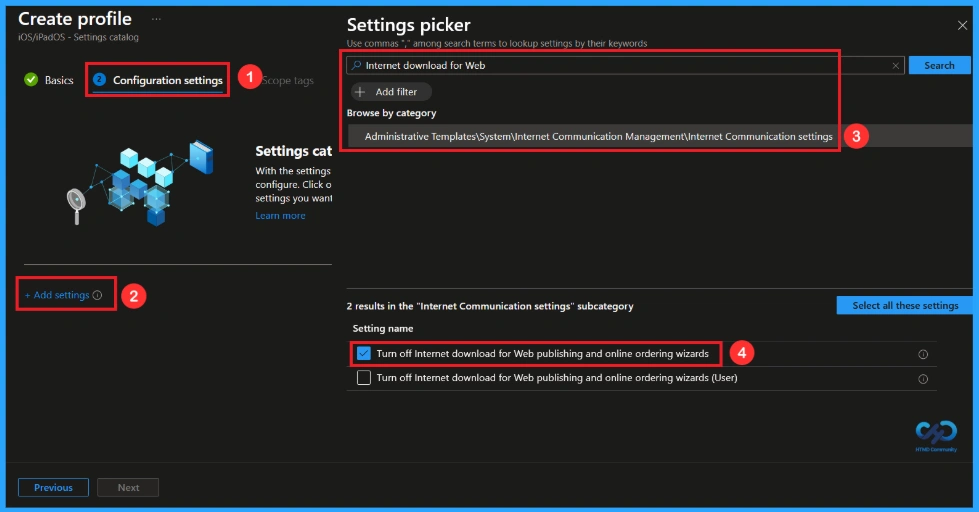The image size is (979, 512).
Task: Click the Settings picker heading
Action: 408,25
